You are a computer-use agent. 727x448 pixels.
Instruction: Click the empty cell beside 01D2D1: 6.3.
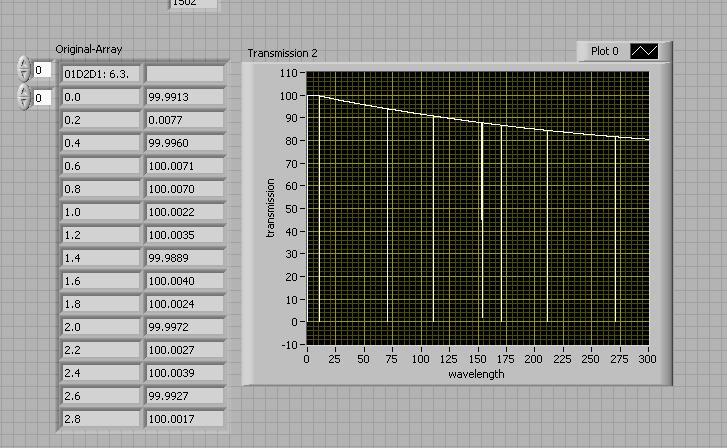pos(185,74)
